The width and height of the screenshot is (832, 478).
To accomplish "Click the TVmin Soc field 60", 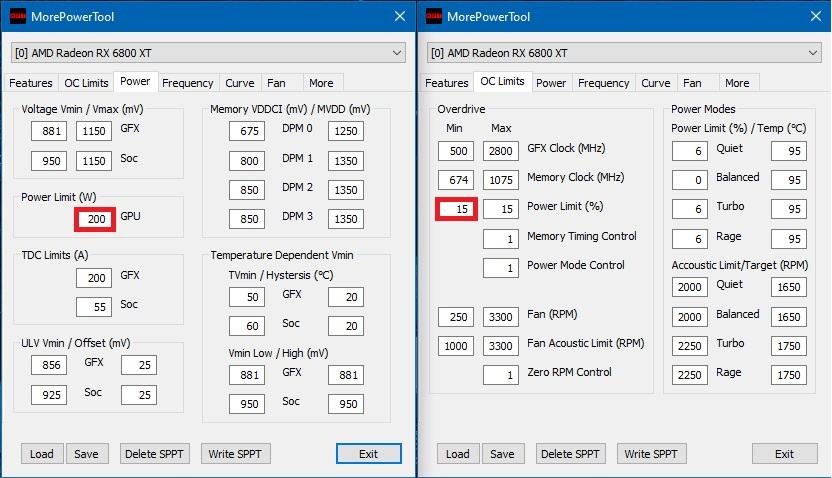I will click(247, 326).
